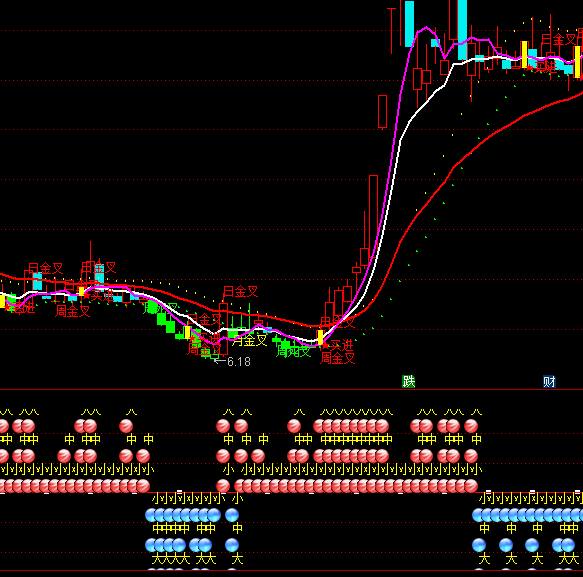
Task: Click the isolated blue ball beside 小
Action: click(232, 515)
